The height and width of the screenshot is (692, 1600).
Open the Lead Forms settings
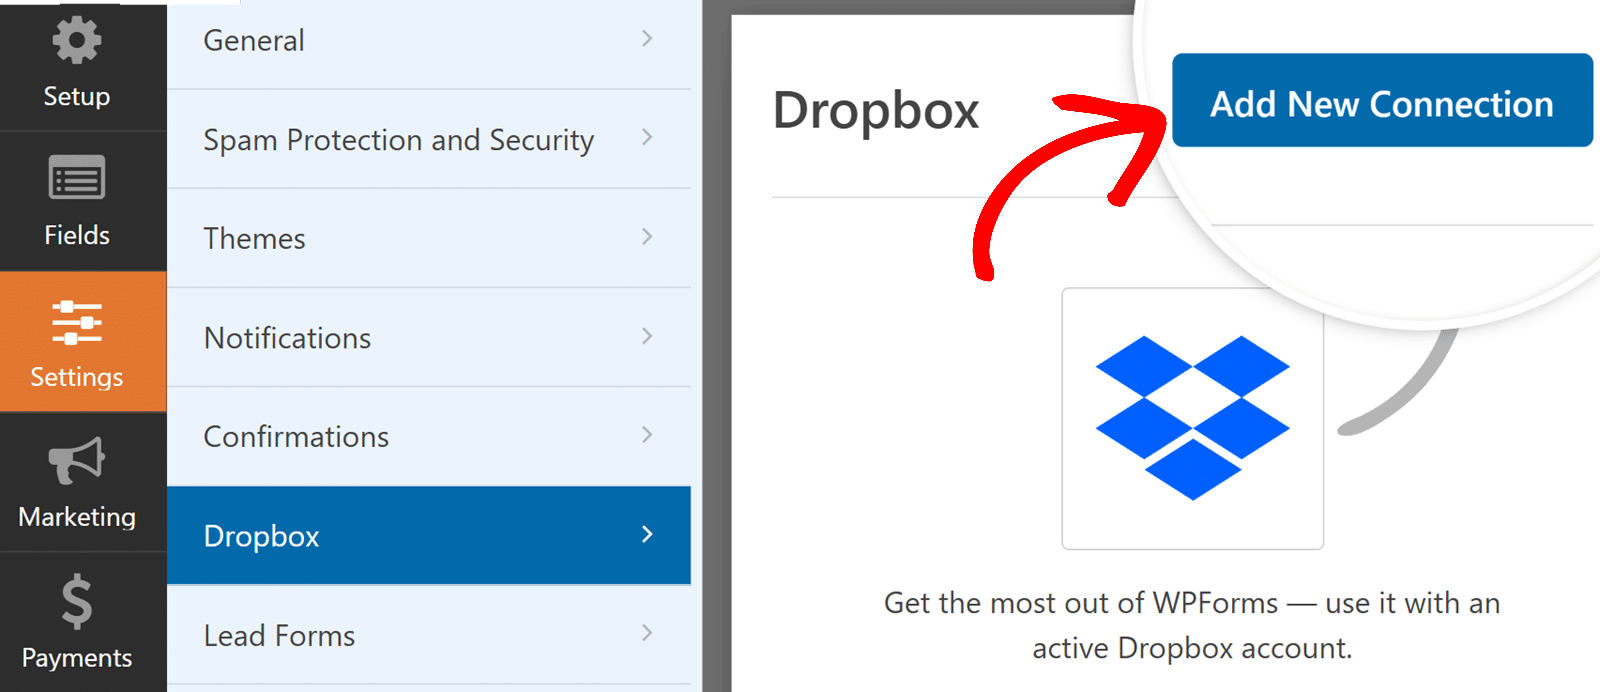(x=279, y=636)
